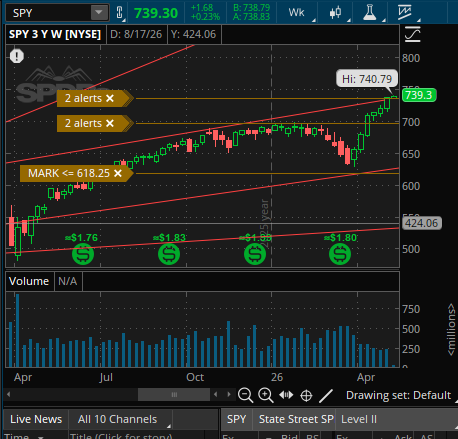Open the candlestick chart style menu
This screenshot has height=439, width=458.
pos(335,13)
